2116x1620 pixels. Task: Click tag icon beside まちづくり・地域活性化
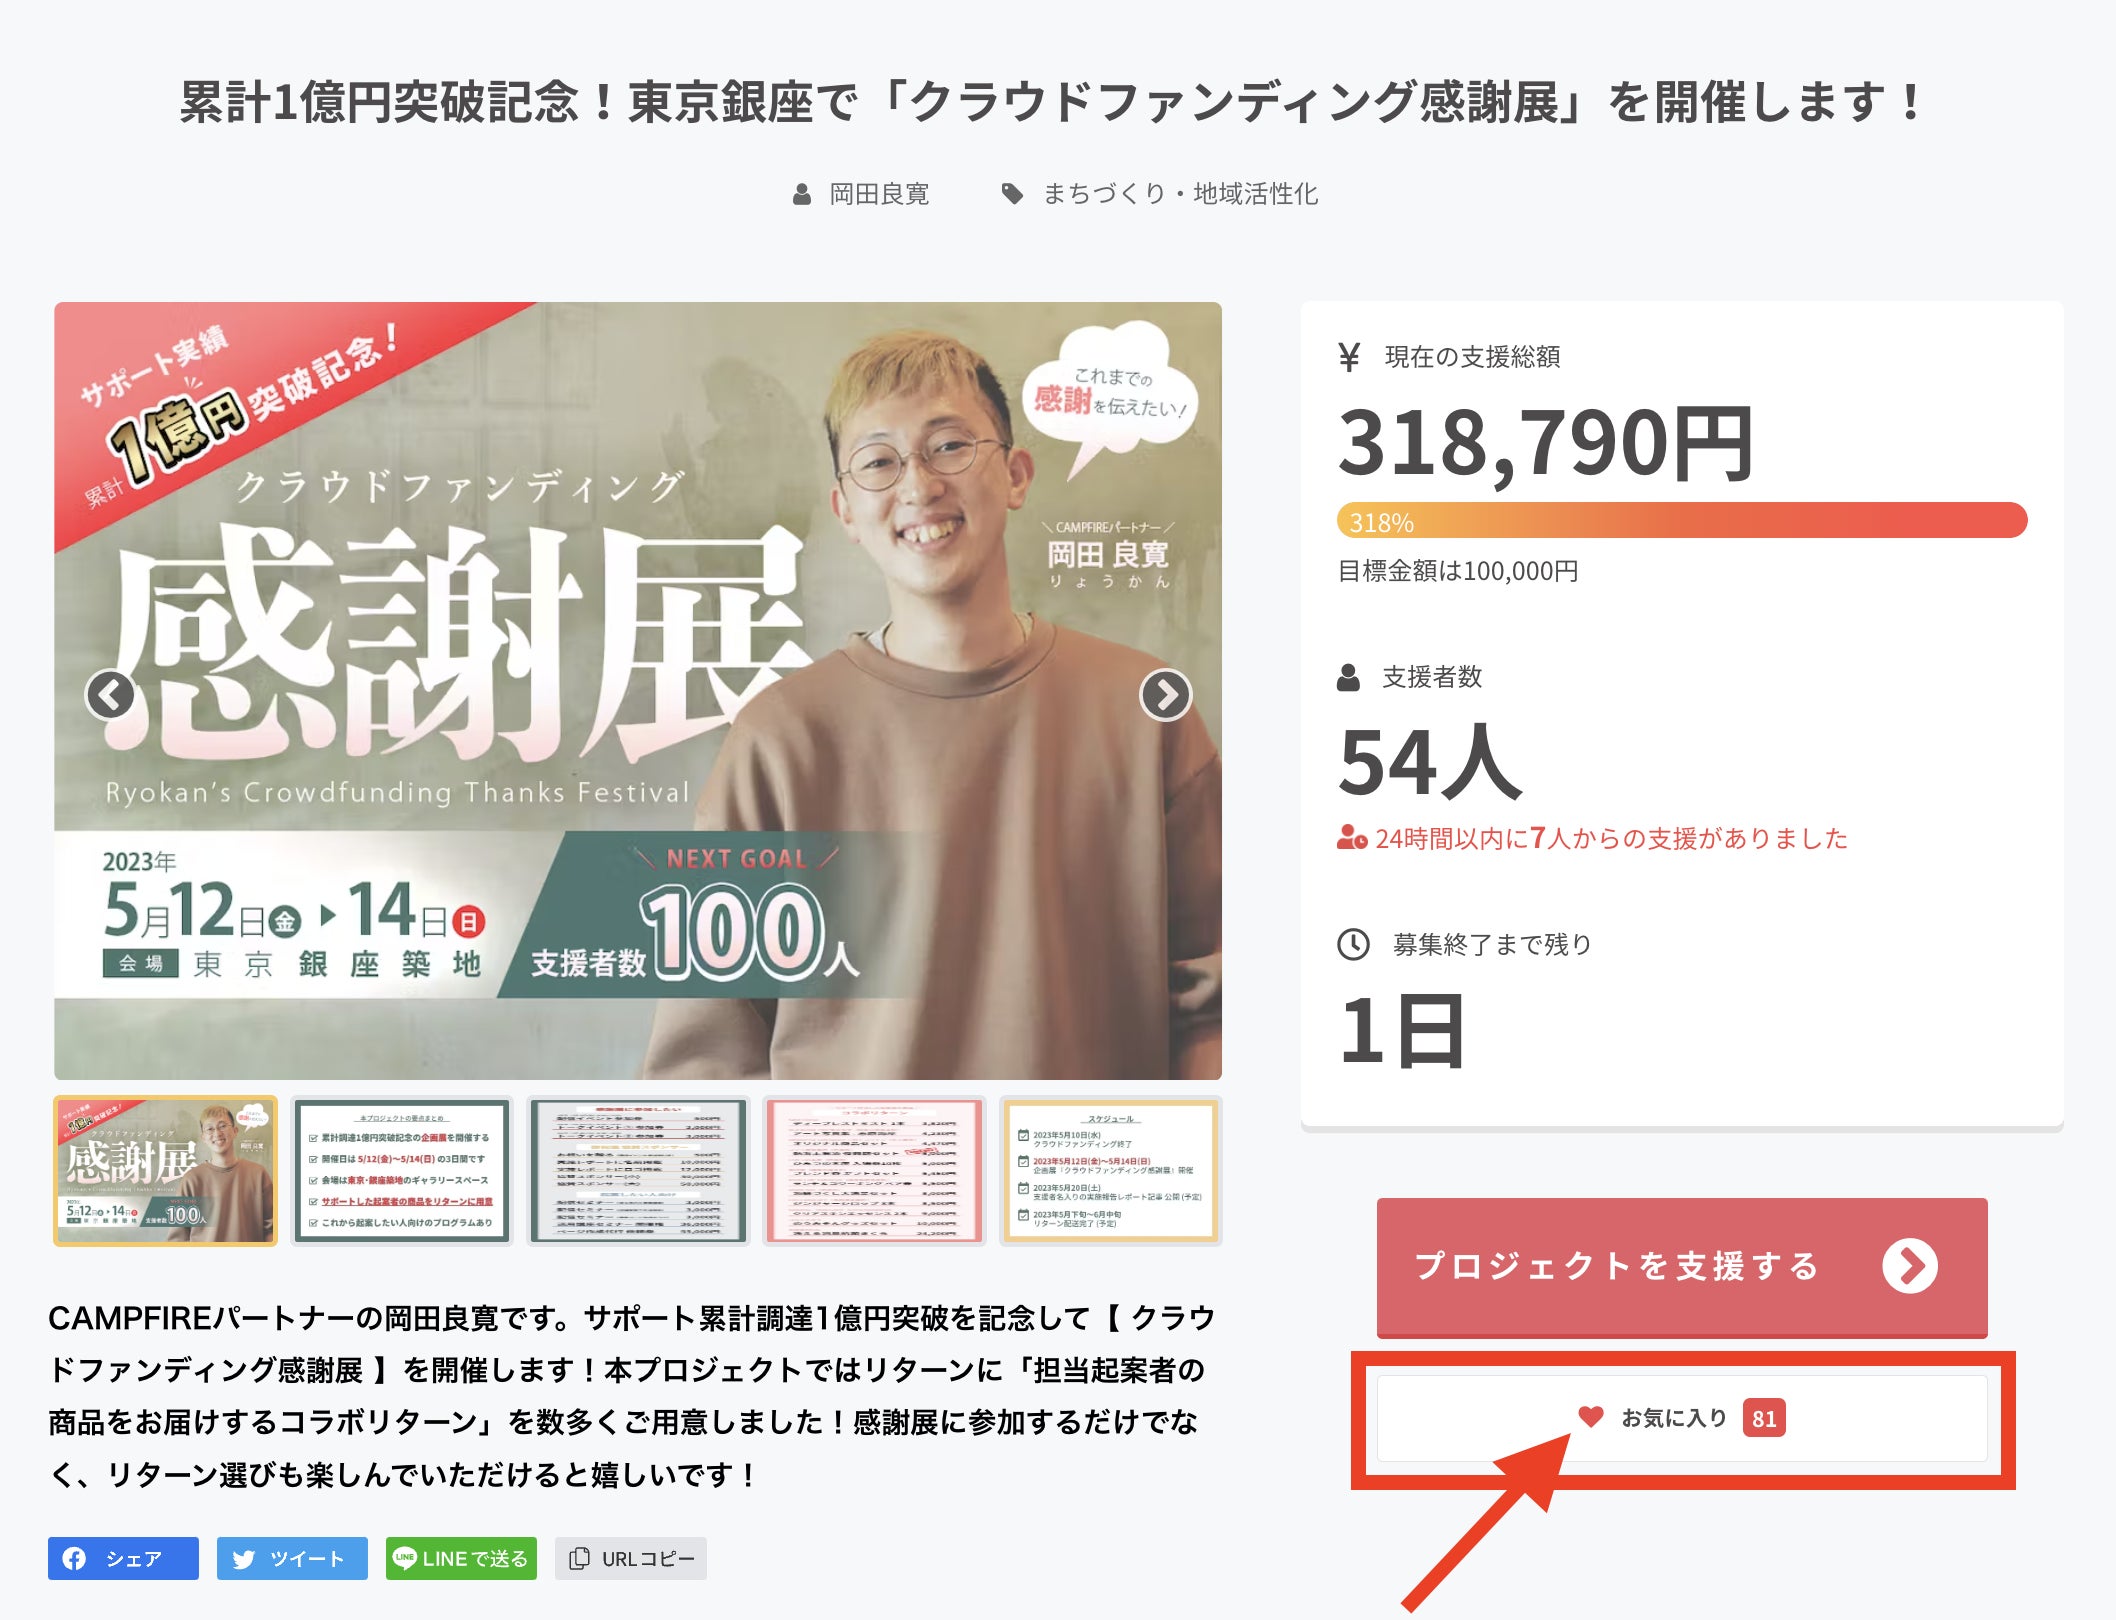pyautogui.click(x=1012, y=194)
